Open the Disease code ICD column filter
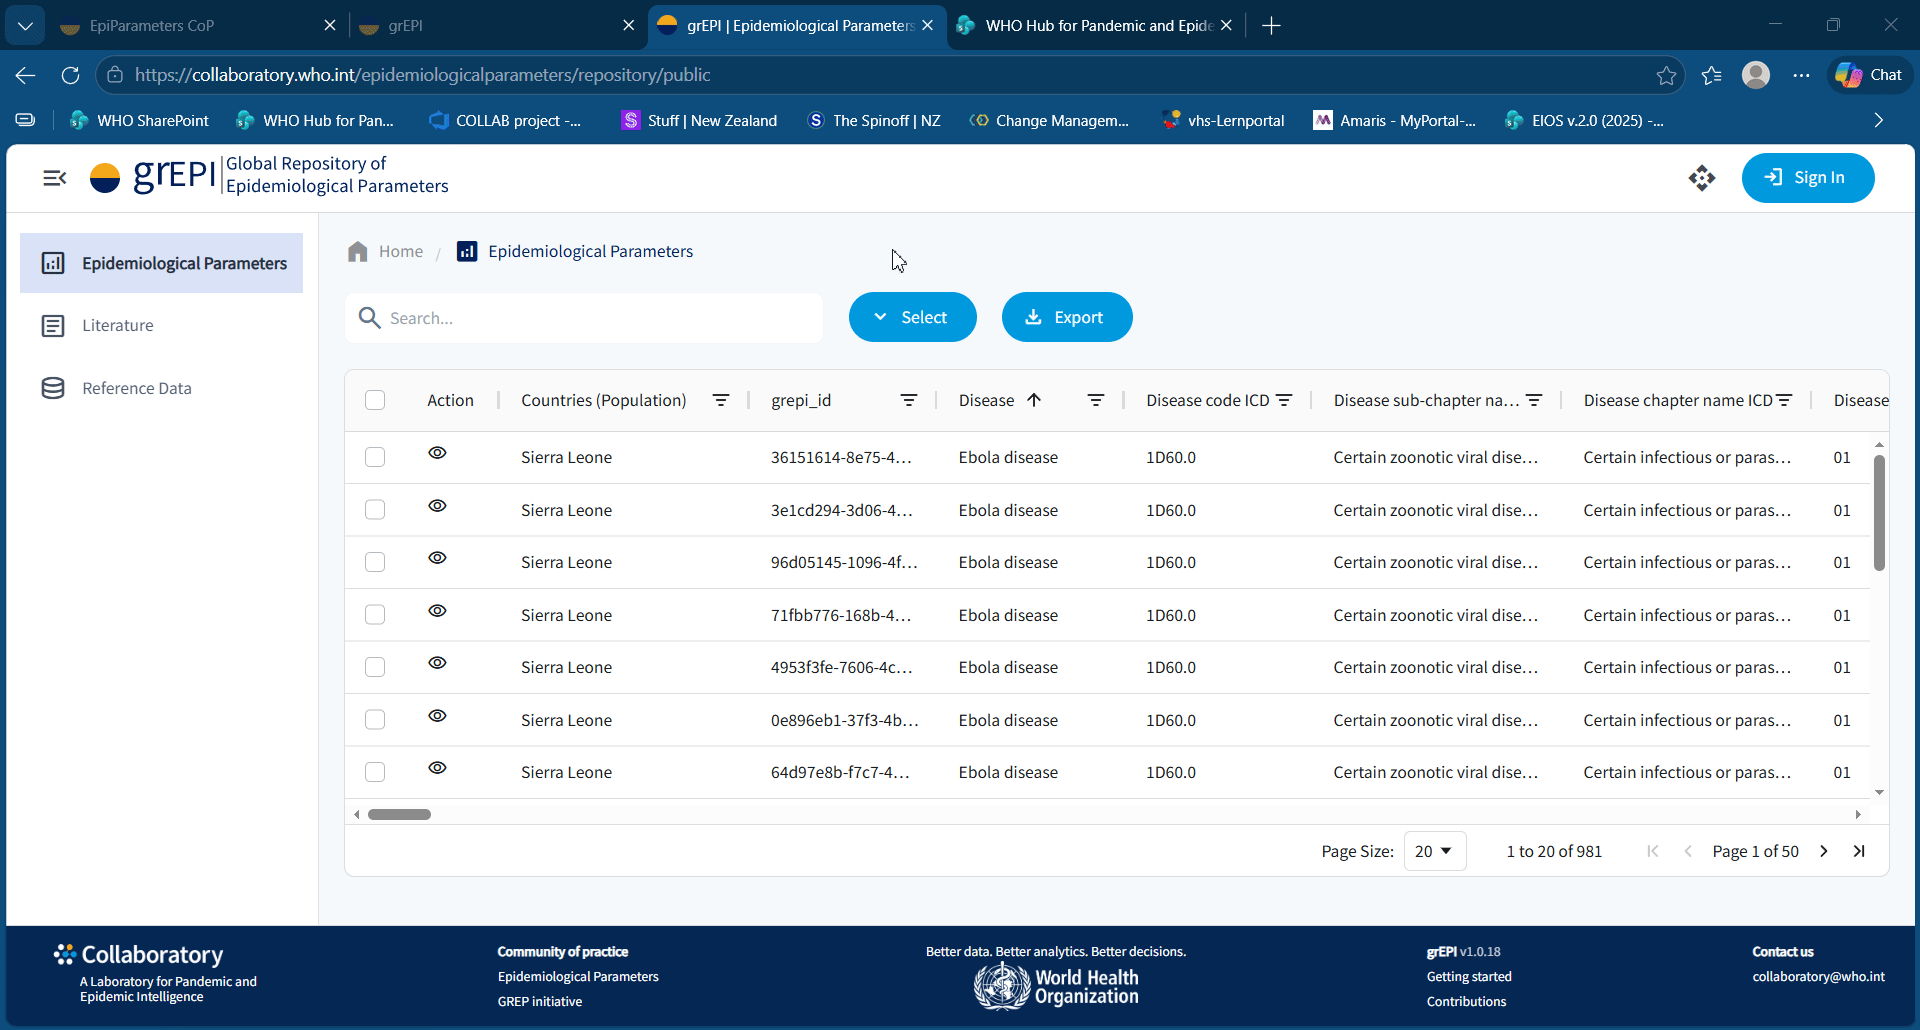This screenshot has height=1030, width=1920. tap(1284, 400)
